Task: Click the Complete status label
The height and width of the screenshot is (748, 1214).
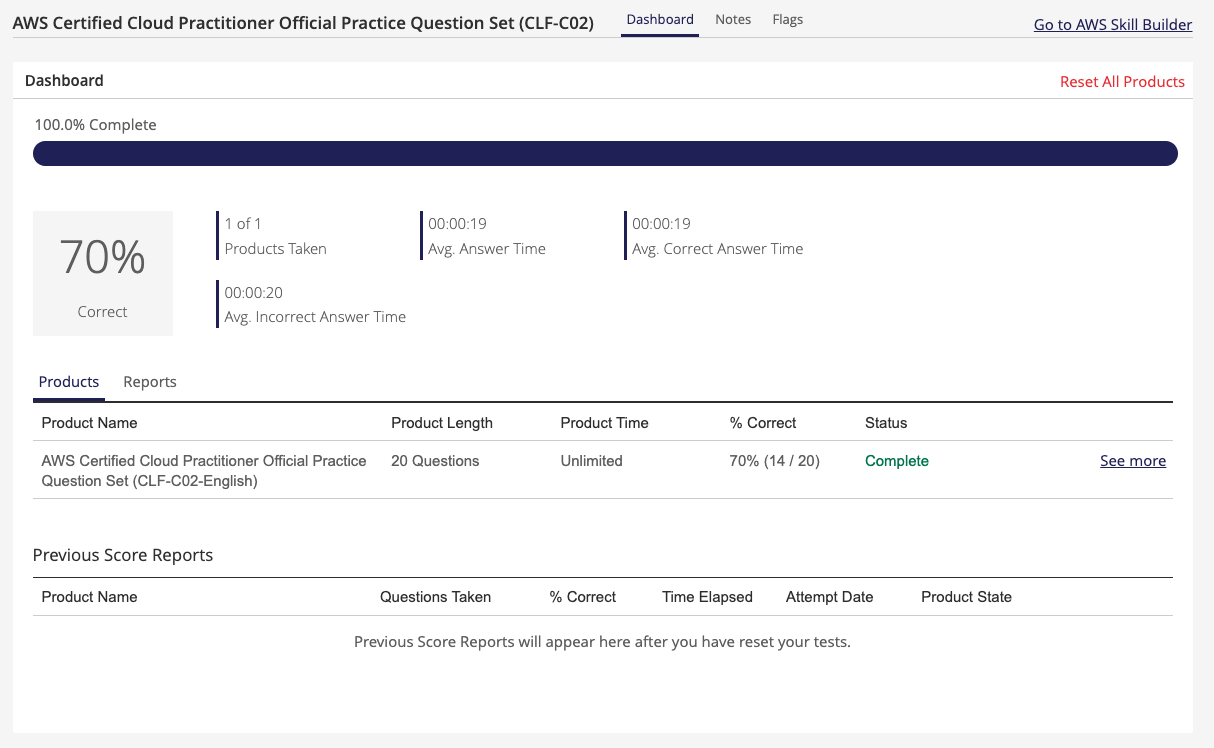Action: click(x=896, y=461)
